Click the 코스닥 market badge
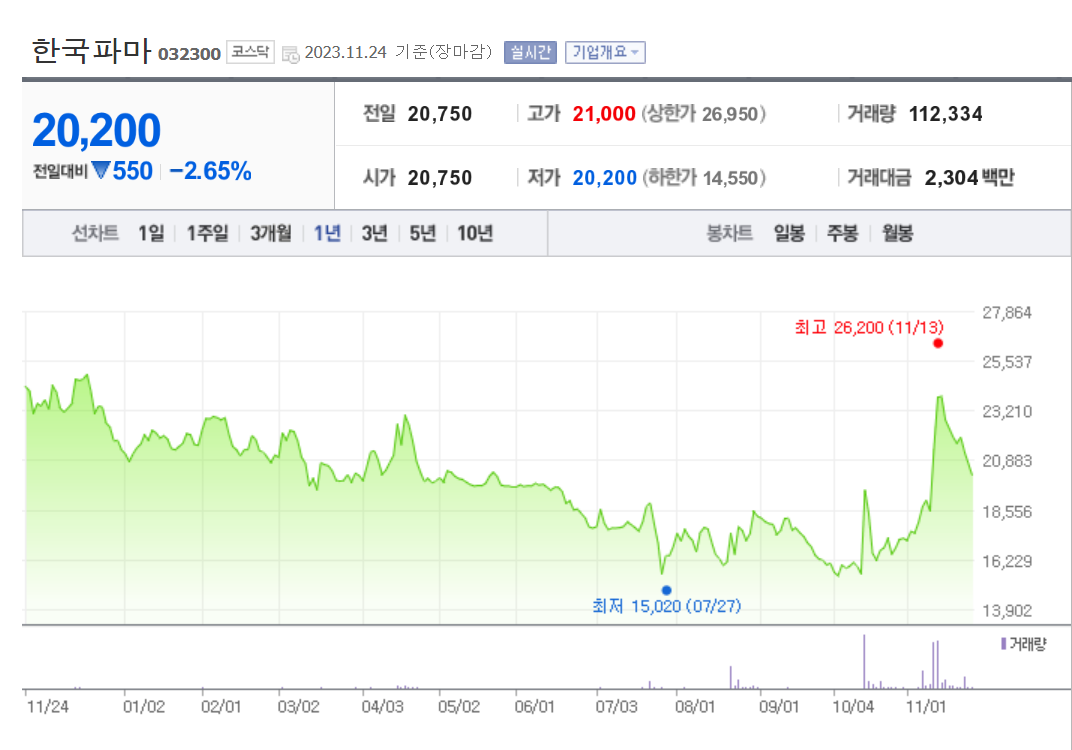The width and height of the screenshot is (1072, 750). (250, 52)
